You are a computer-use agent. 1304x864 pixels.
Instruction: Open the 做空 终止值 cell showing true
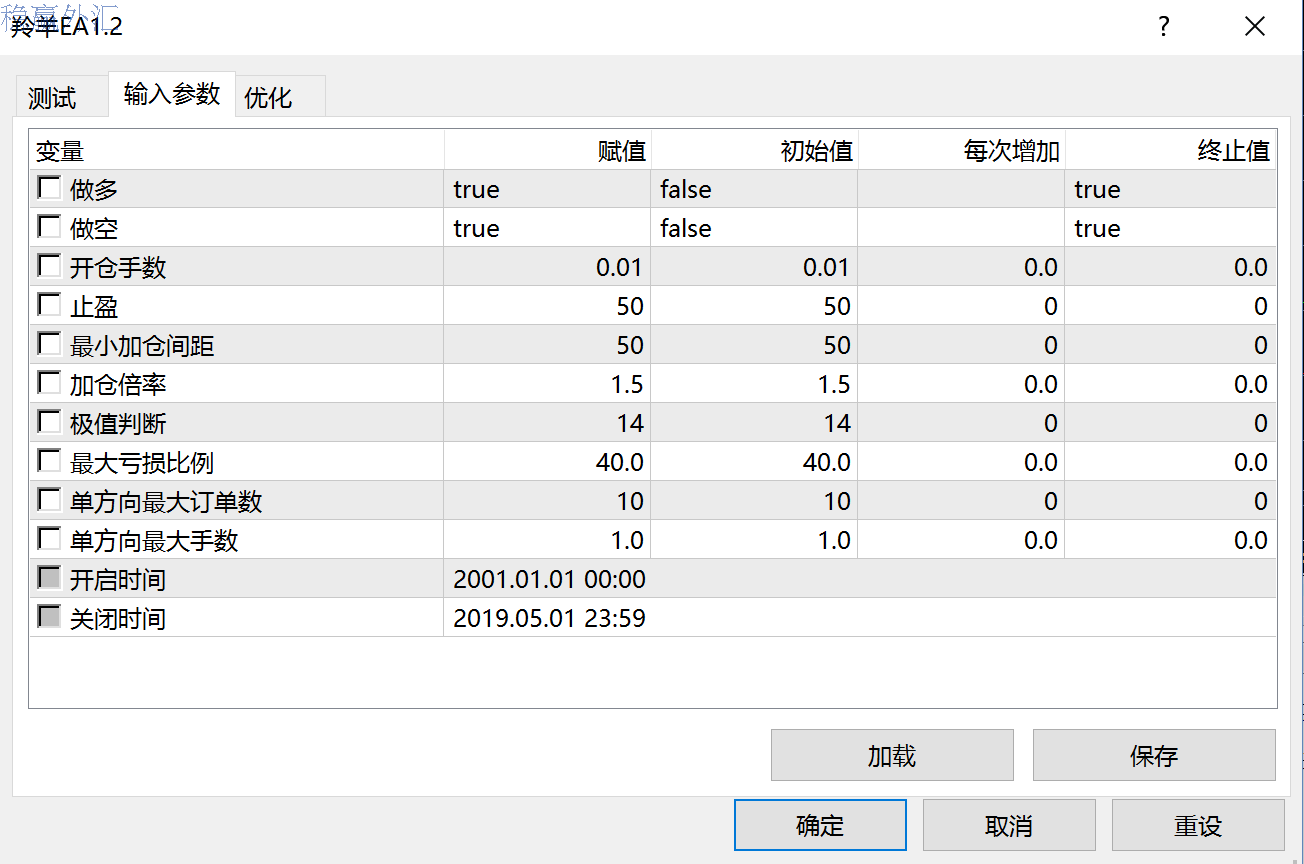(x=1171, y=228)
